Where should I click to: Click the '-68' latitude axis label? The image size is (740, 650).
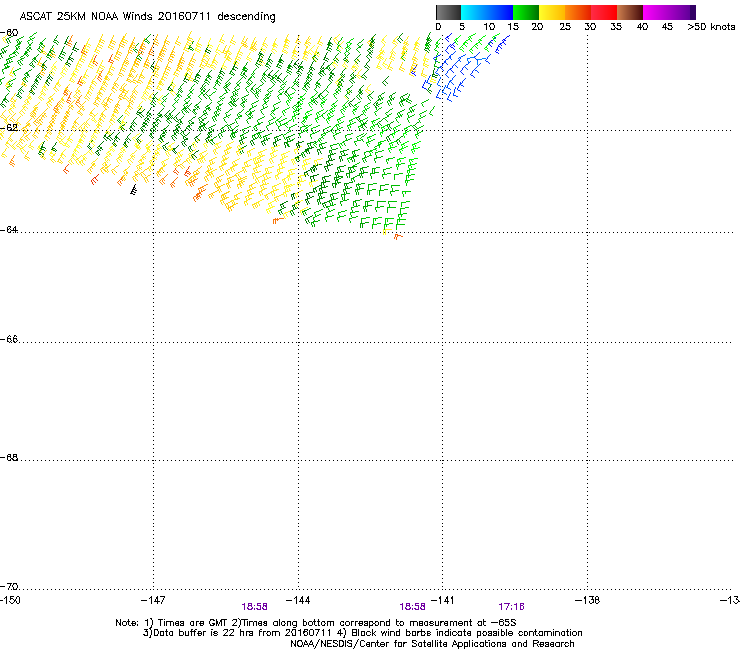point(9,457)
